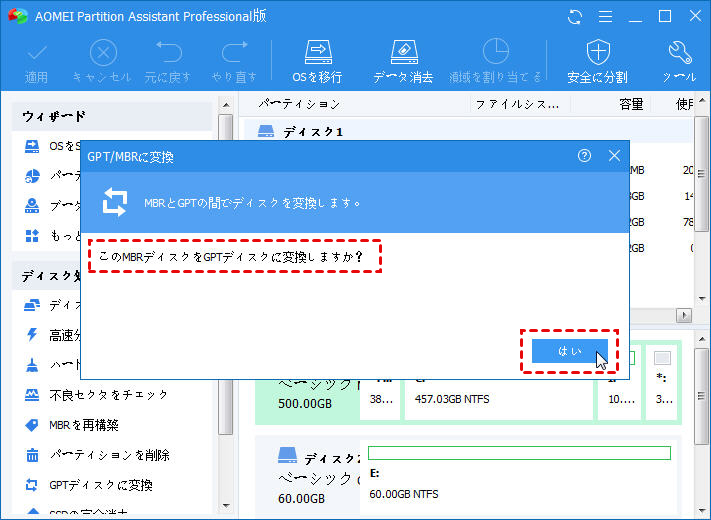Click the 500.00GB disk label
The image size is (711, 520).
click(305, 403)
